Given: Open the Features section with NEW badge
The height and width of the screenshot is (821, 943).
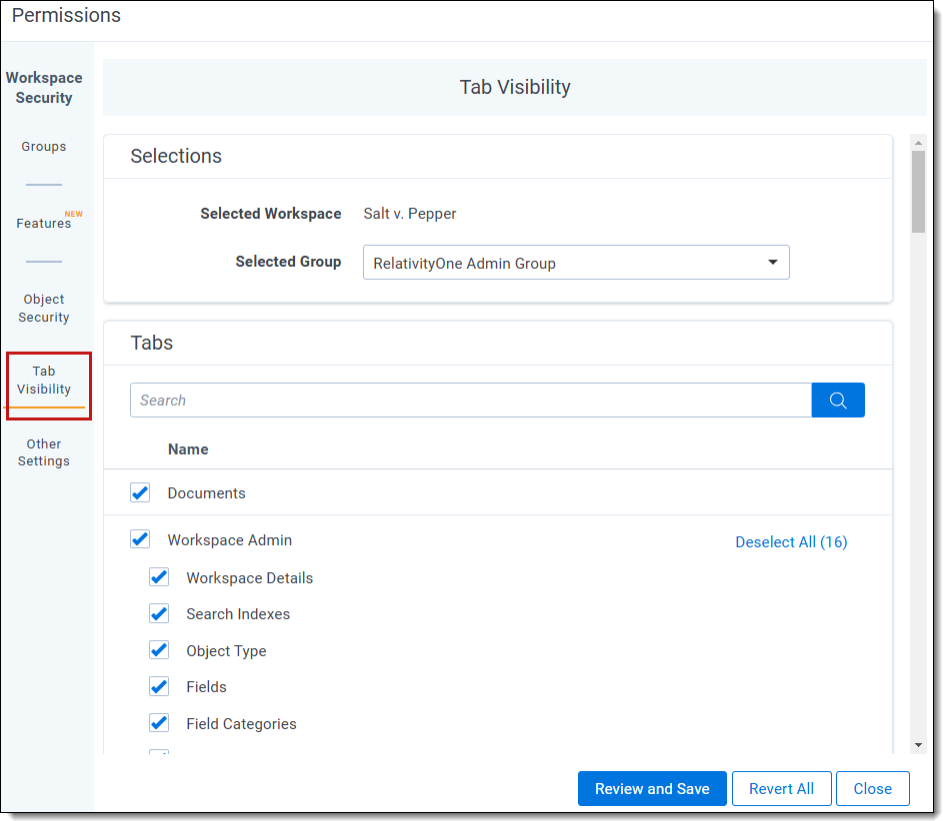Looking at the screenshot, I should click(43, 222).
